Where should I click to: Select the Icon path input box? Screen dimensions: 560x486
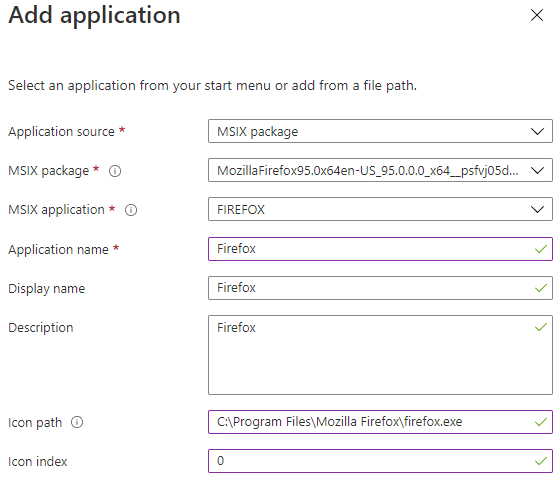pos(380,422)
